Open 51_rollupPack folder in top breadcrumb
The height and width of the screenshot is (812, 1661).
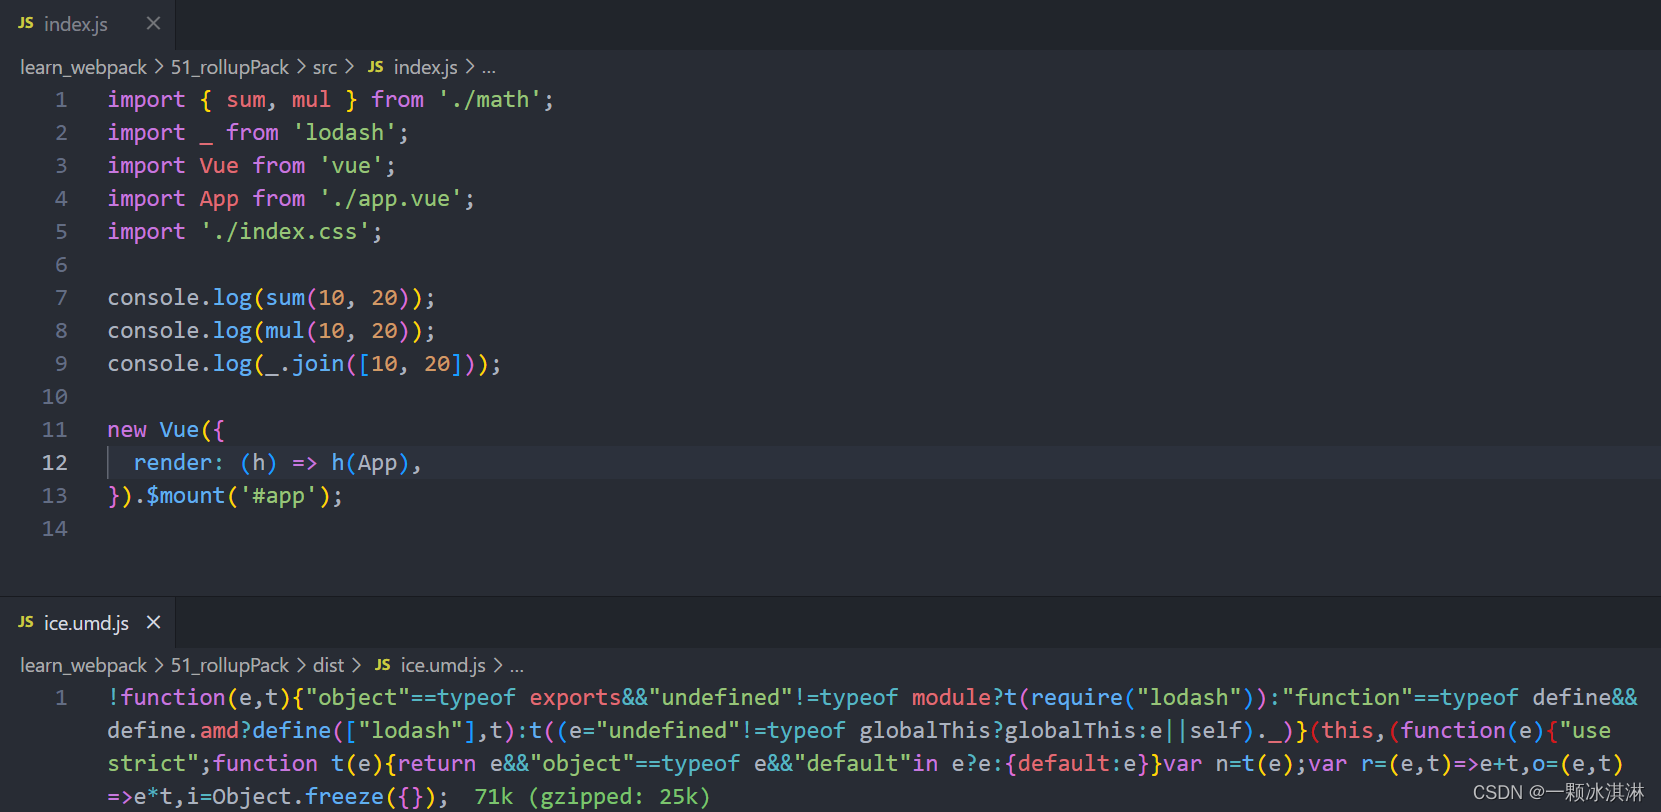pos(229,67)
